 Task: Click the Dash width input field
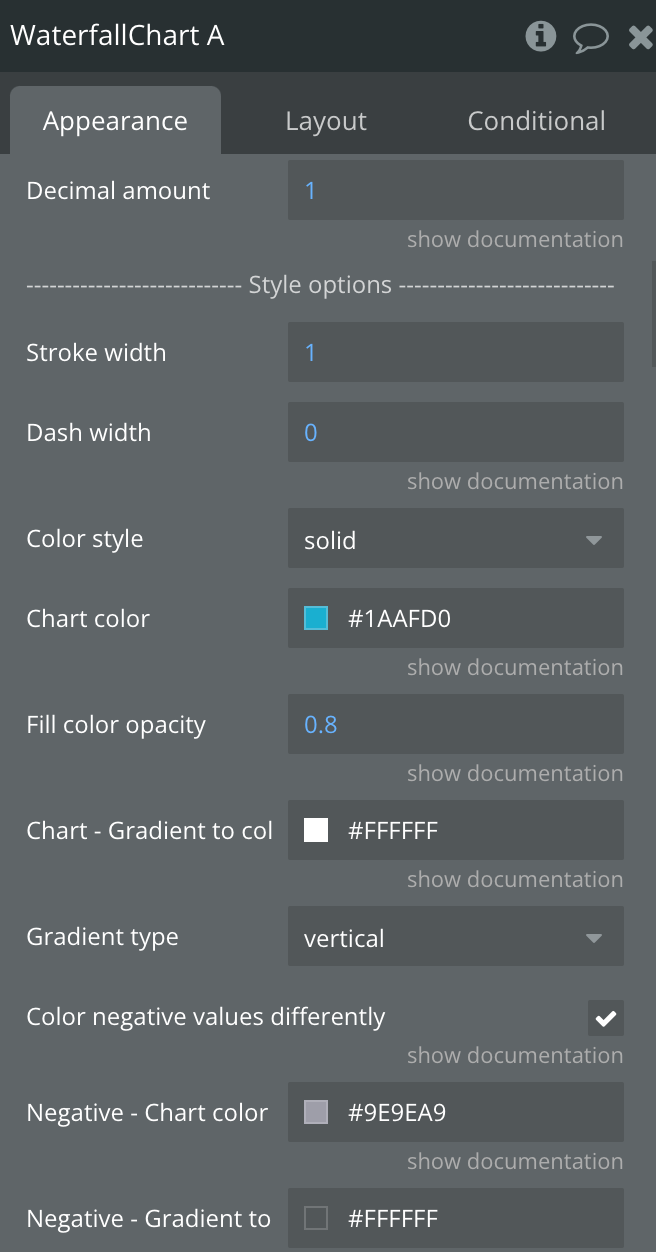pyautogui.click(x=456, y=432)
